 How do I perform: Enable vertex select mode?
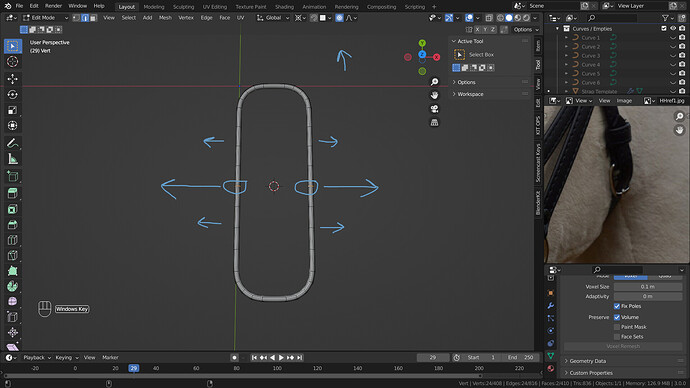pos(76,18)
